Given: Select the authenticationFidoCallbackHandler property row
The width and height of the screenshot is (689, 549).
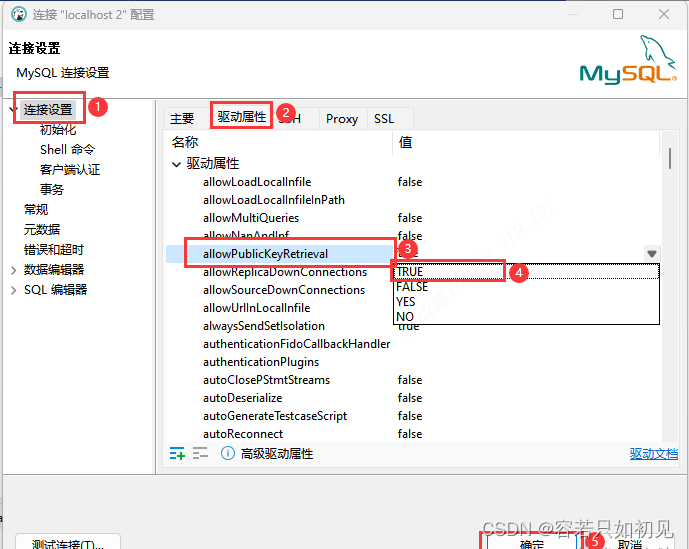Looking at the screenshot, I should (412, 344).
